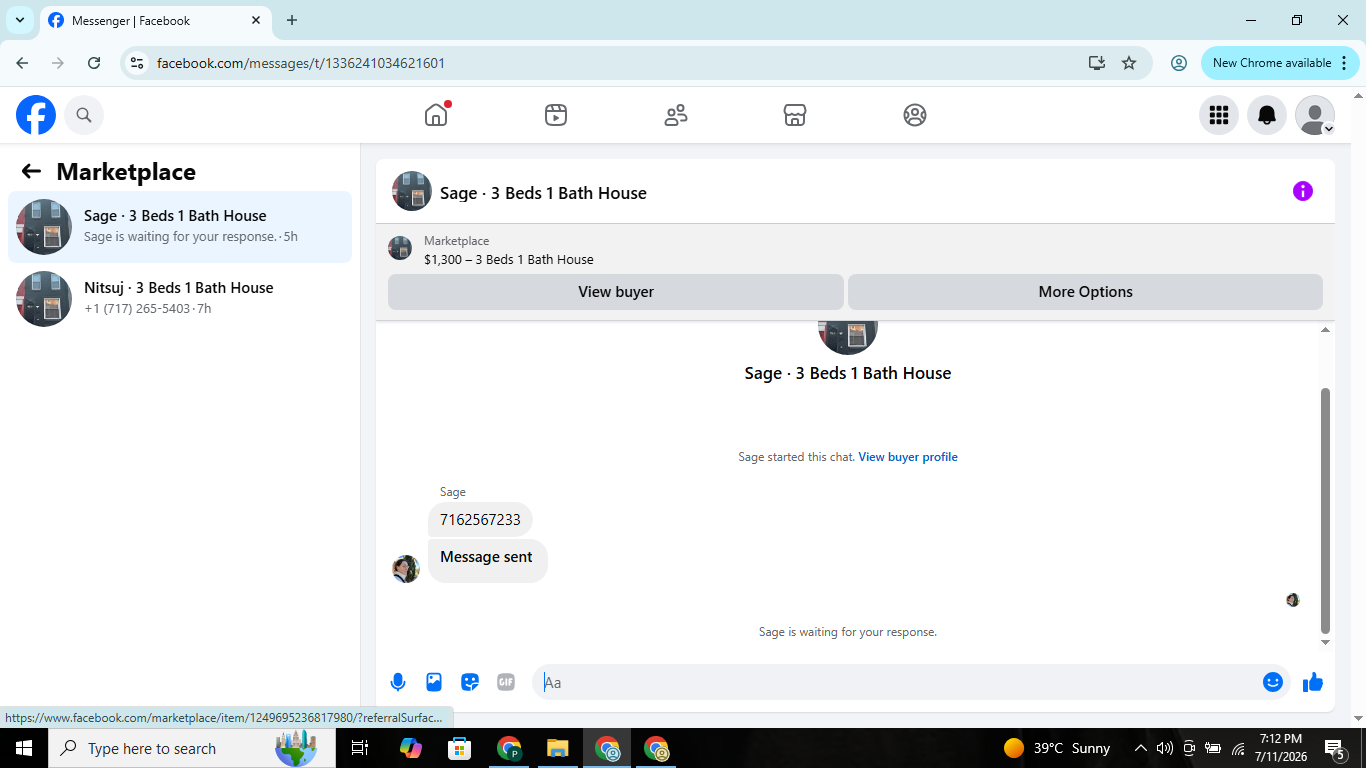This screenshot has height=768, width=1366.
Task: Open the Windows Start menu
Action: click(x=24, y=748)
